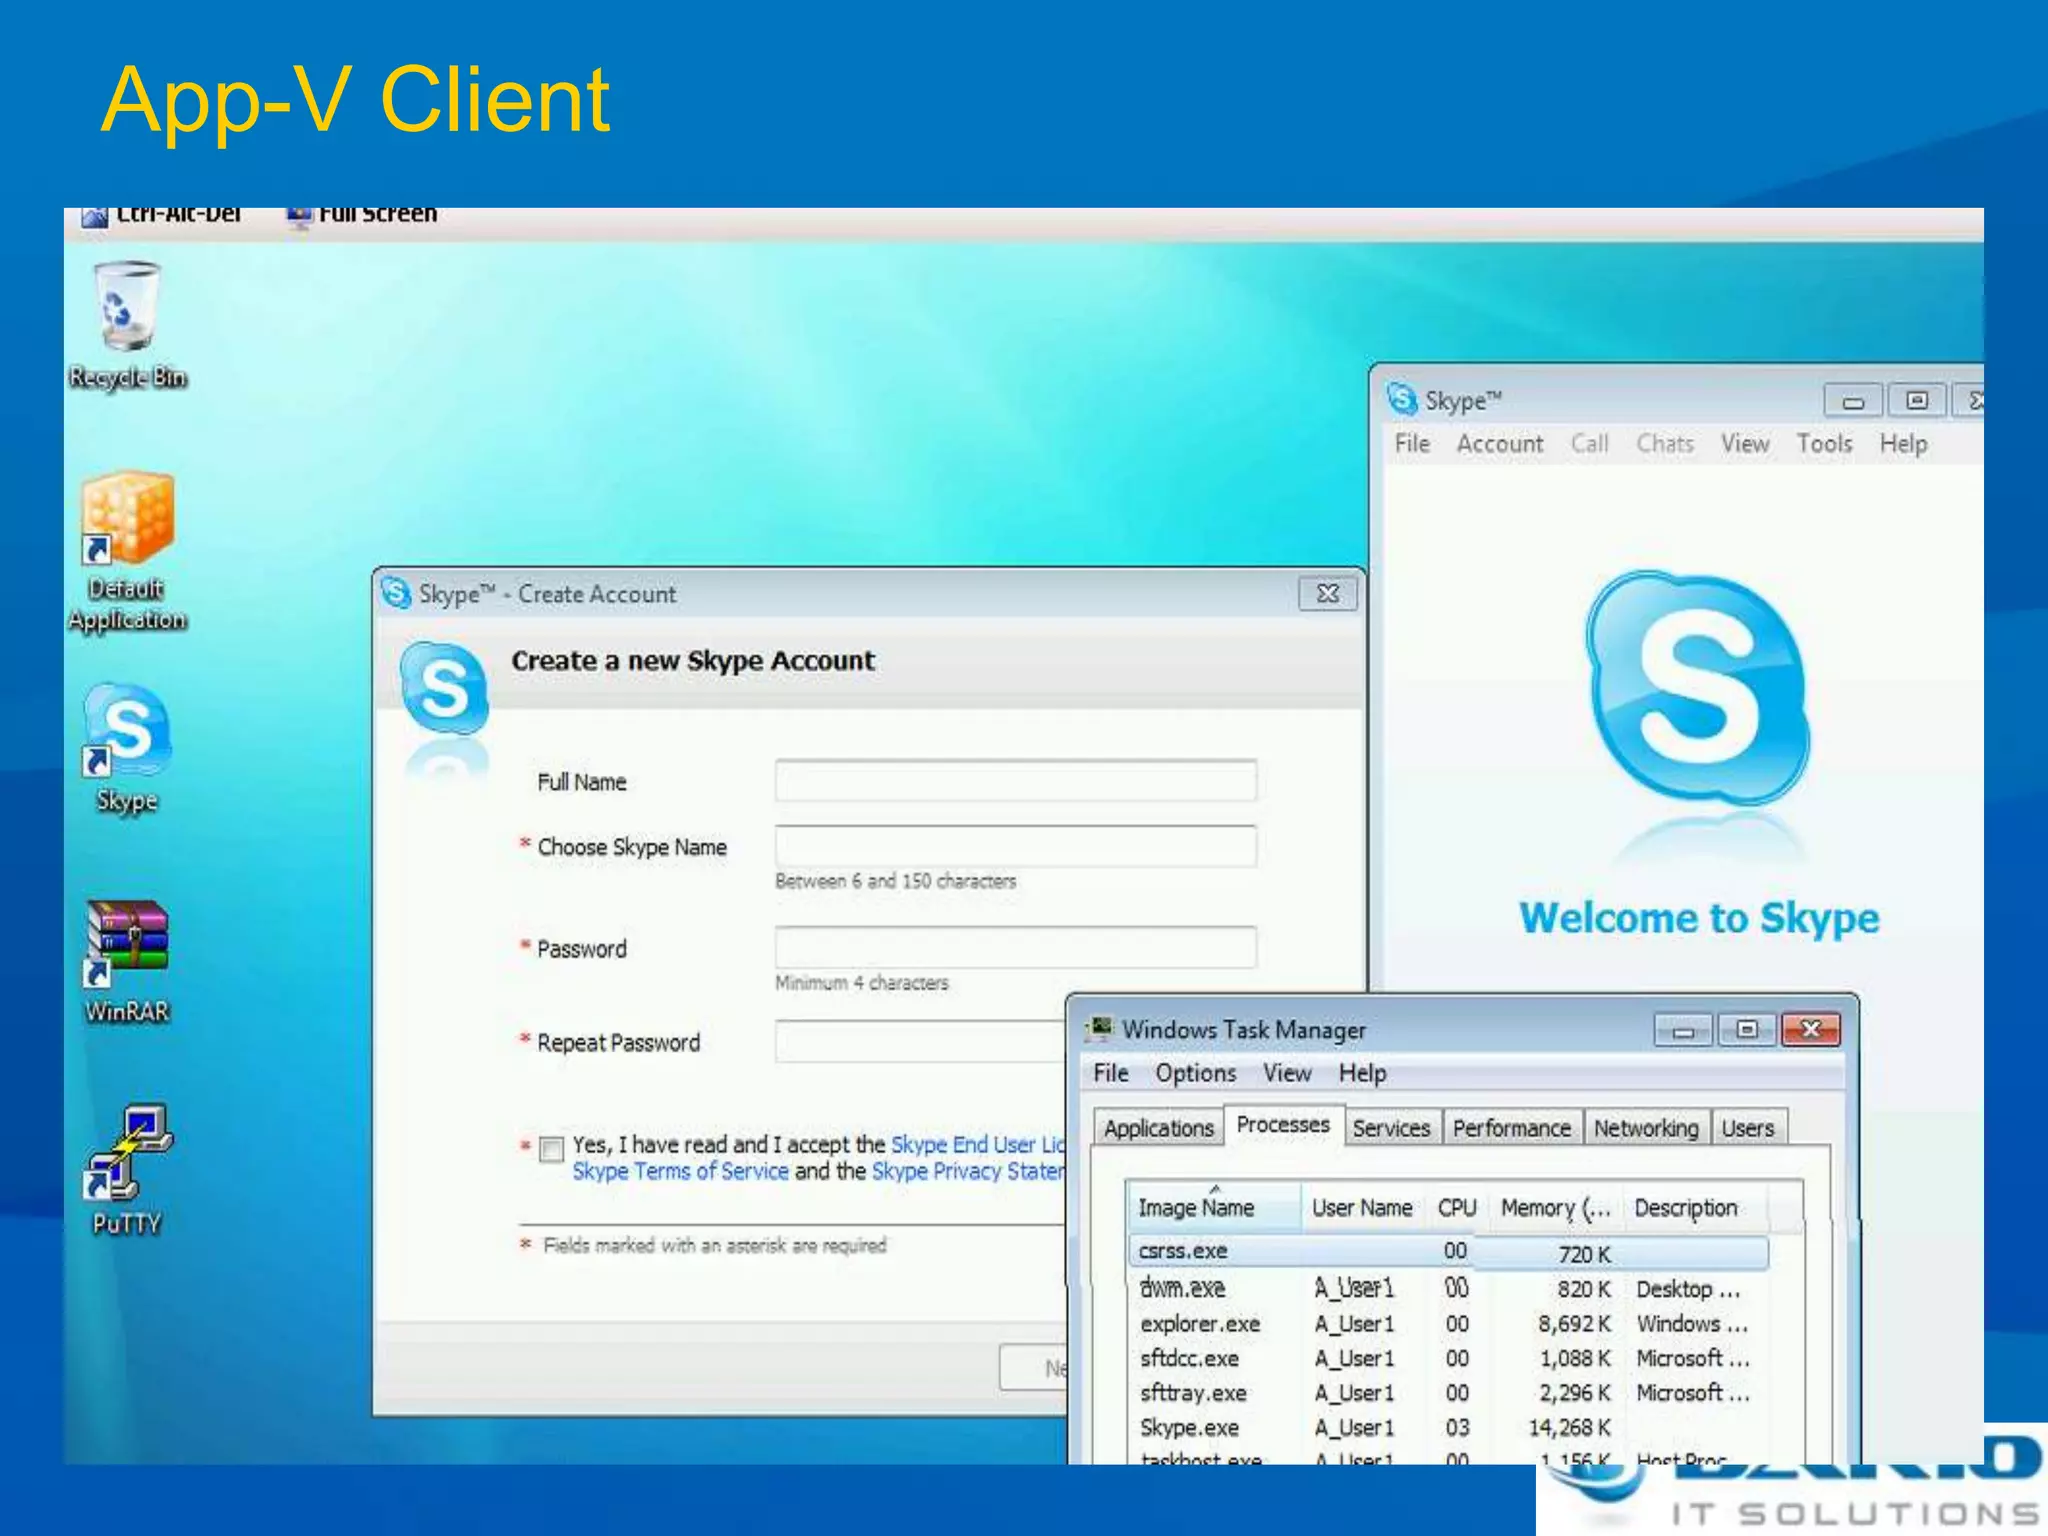
Task: Open the Help menu in the Skype window
Action: pos(1903,443)
